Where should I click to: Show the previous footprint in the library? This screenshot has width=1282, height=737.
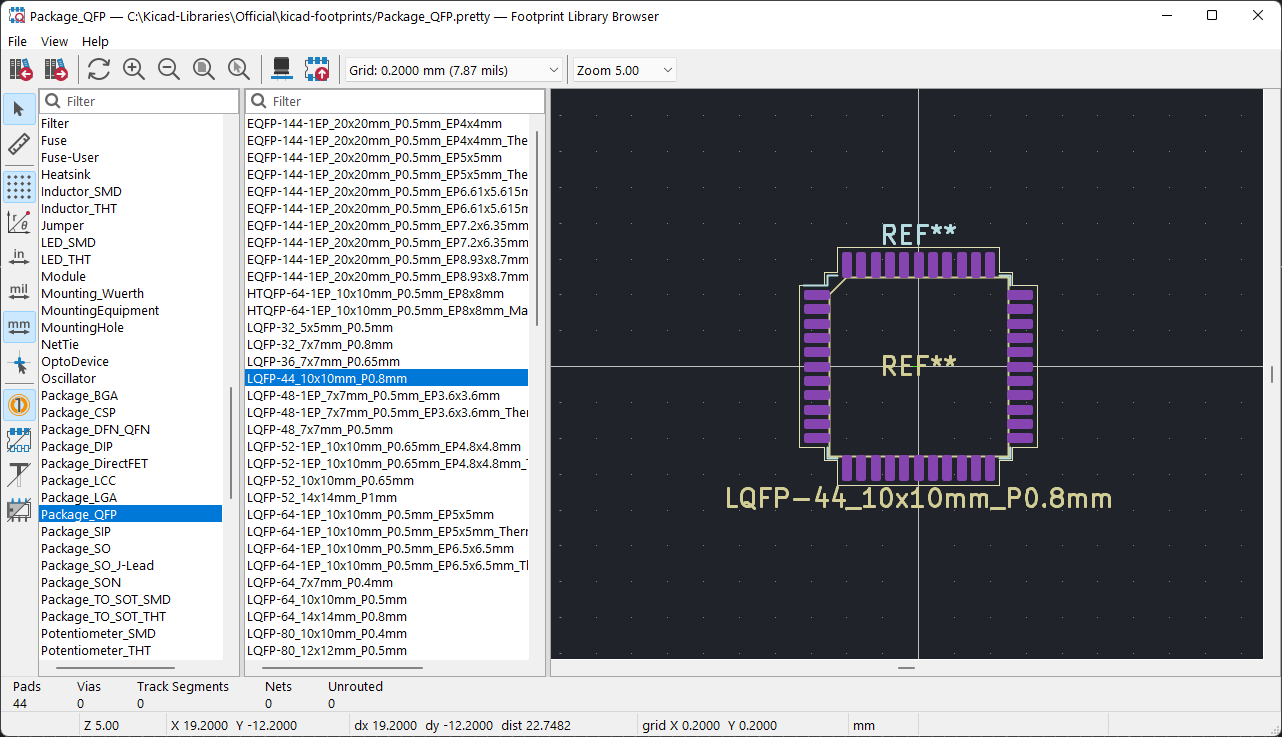21,69
